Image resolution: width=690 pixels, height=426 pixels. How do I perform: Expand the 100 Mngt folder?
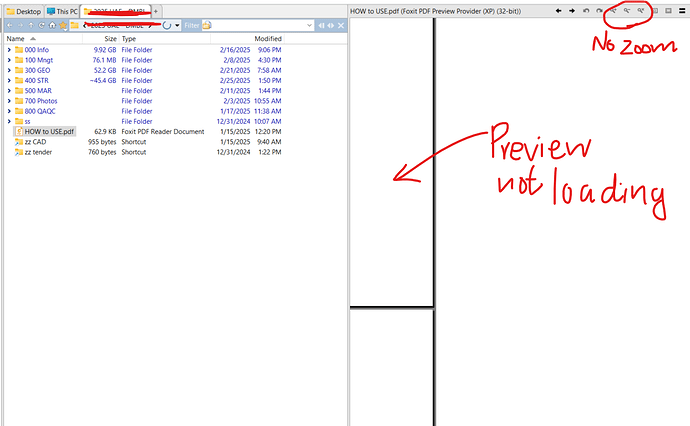9,60
